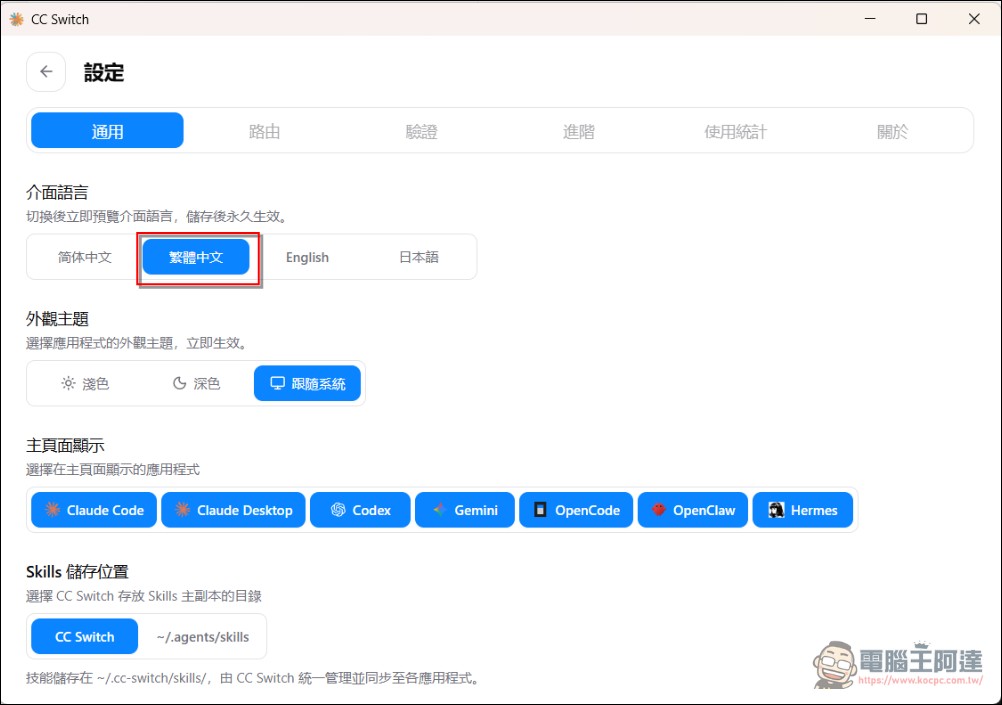Open the 關於 tab

point(893,131)
